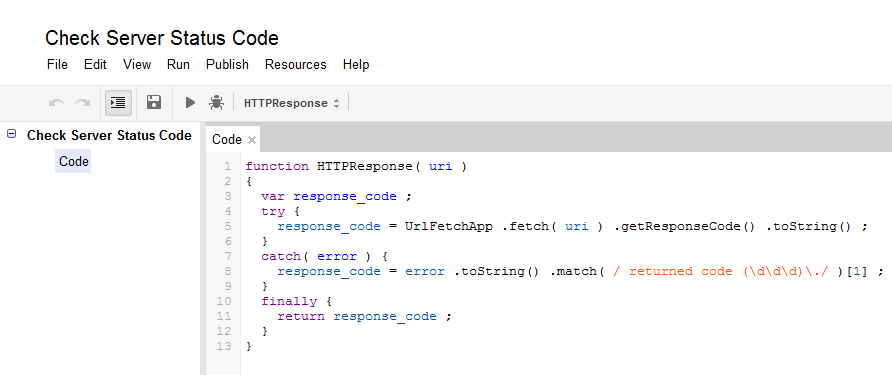Click the 'function' keyword on line 1
Image resolution: width=892 pixels, height=375 pixels.
(x=277, y=167)
